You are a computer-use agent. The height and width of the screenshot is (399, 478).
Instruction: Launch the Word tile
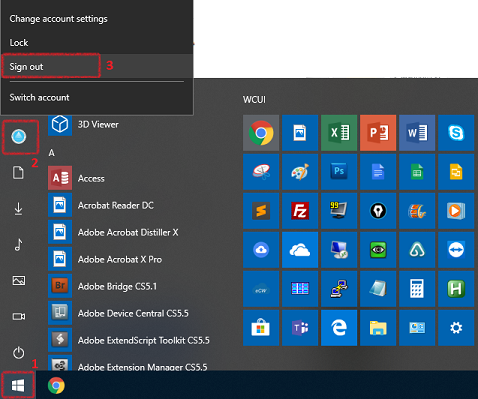point(417,133)
